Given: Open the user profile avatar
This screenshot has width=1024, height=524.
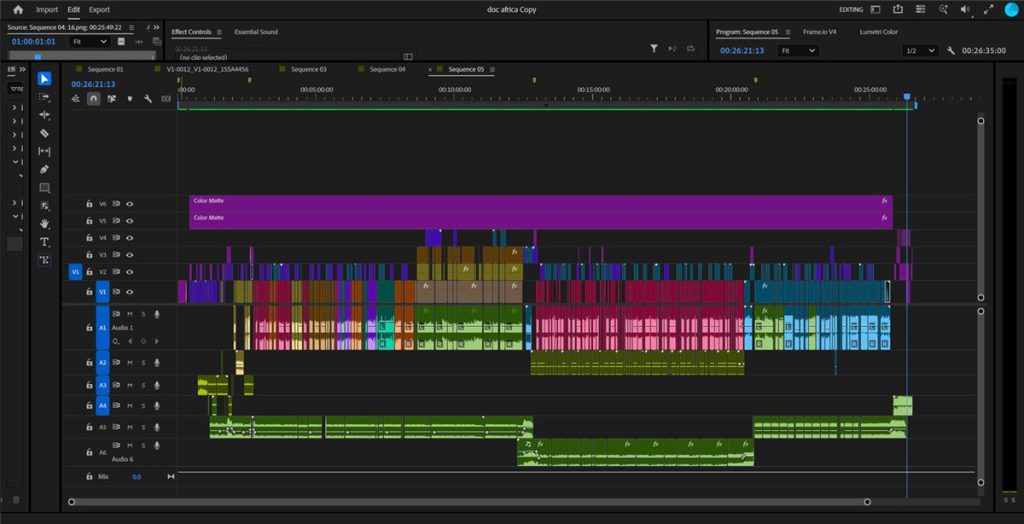Looking at the screenshot, I should pos(1011,9).
